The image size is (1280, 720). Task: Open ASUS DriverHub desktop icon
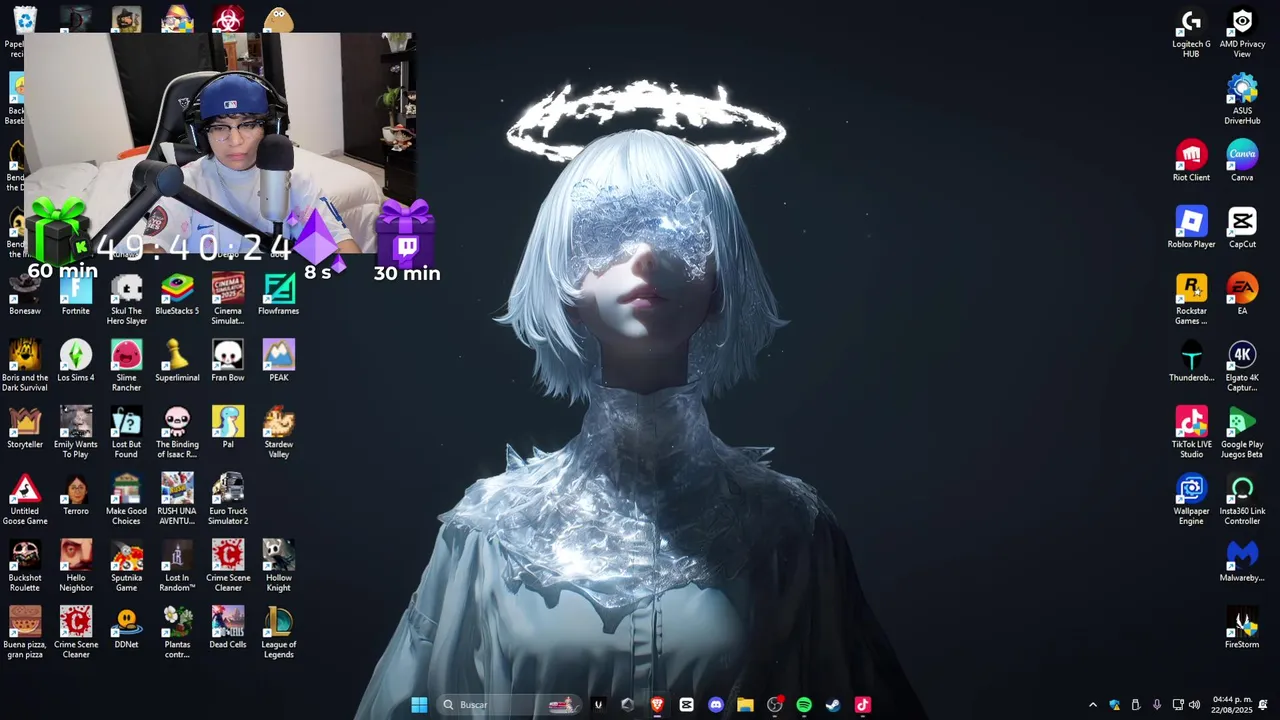tap(1242, 100)
